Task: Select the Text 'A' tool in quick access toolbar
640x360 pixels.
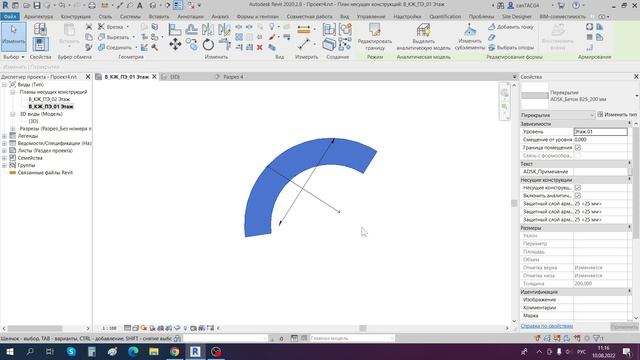Action: pos(140,5)
